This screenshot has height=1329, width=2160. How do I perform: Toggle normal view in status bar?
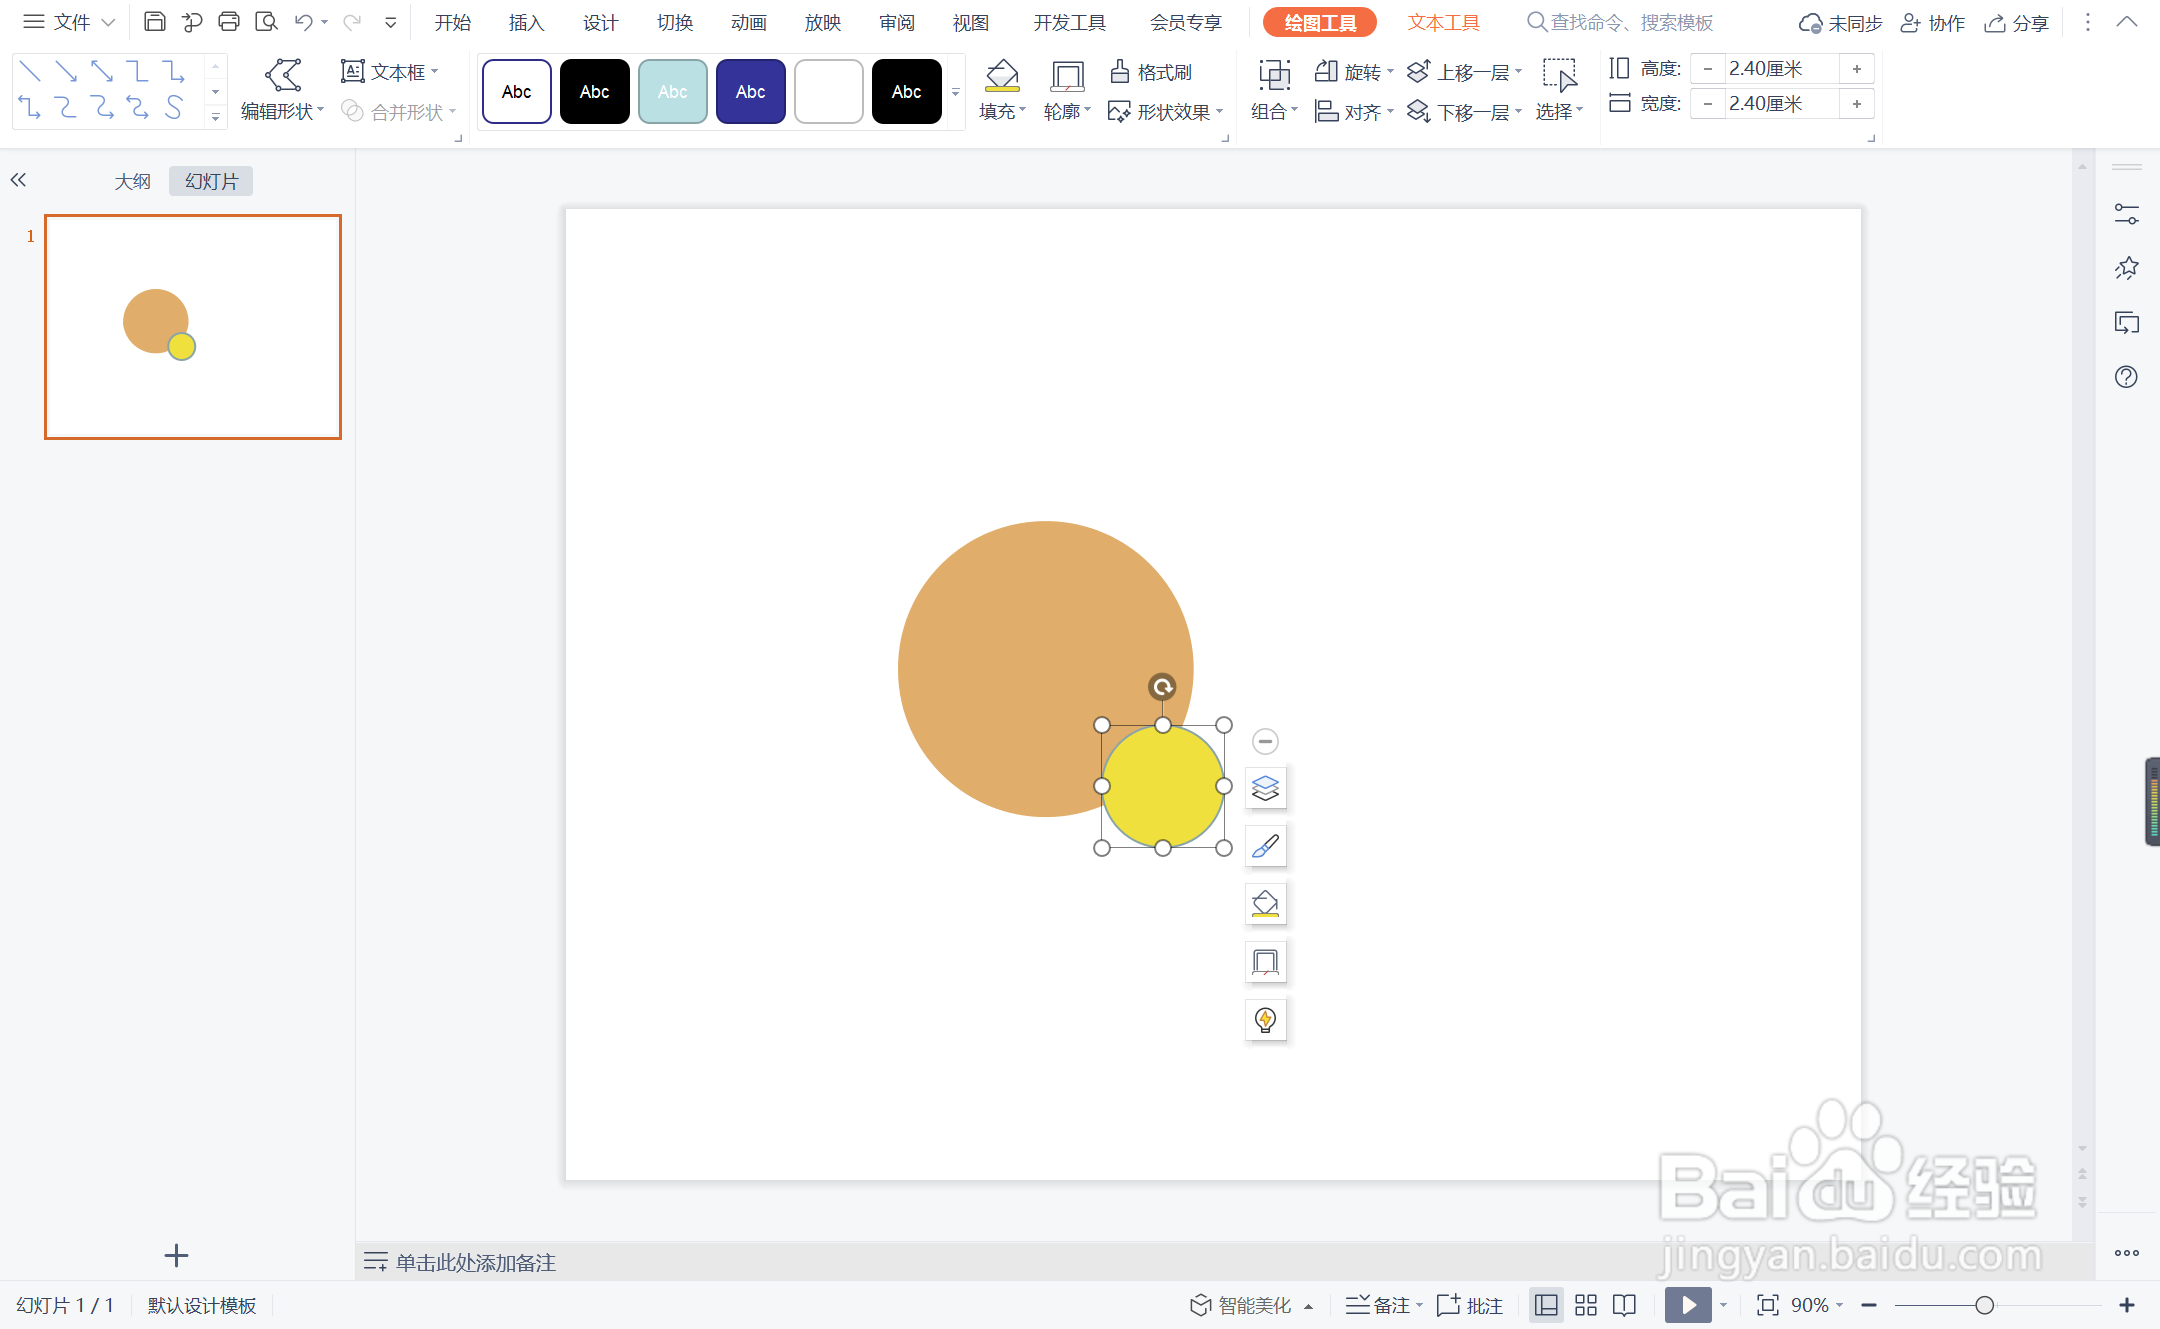coord(1546,1305)
